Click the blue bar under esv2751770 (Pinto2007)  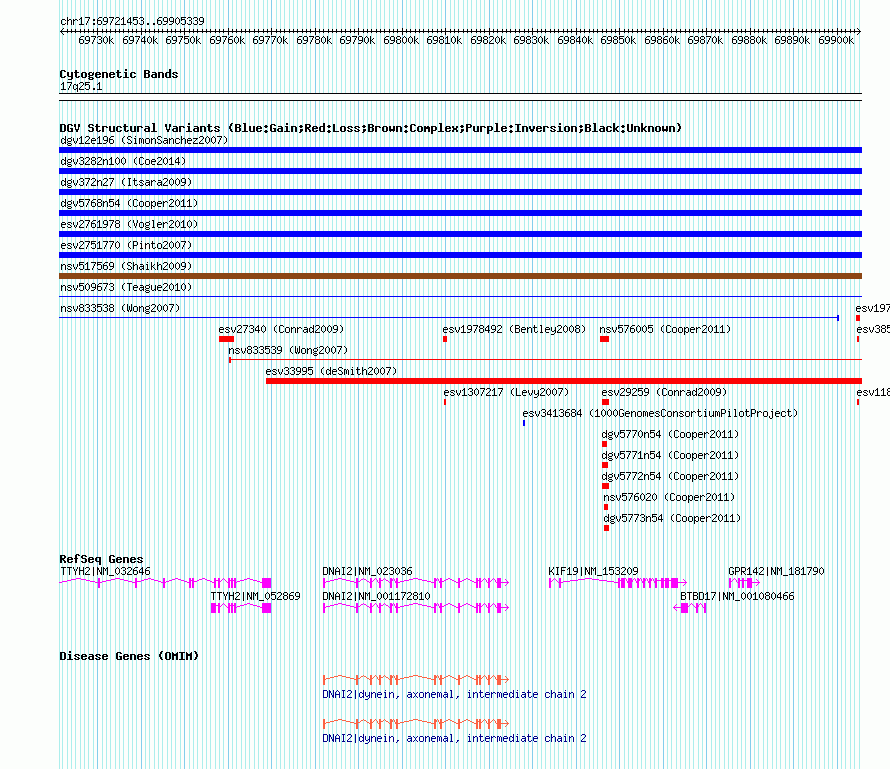pos(460,255)
